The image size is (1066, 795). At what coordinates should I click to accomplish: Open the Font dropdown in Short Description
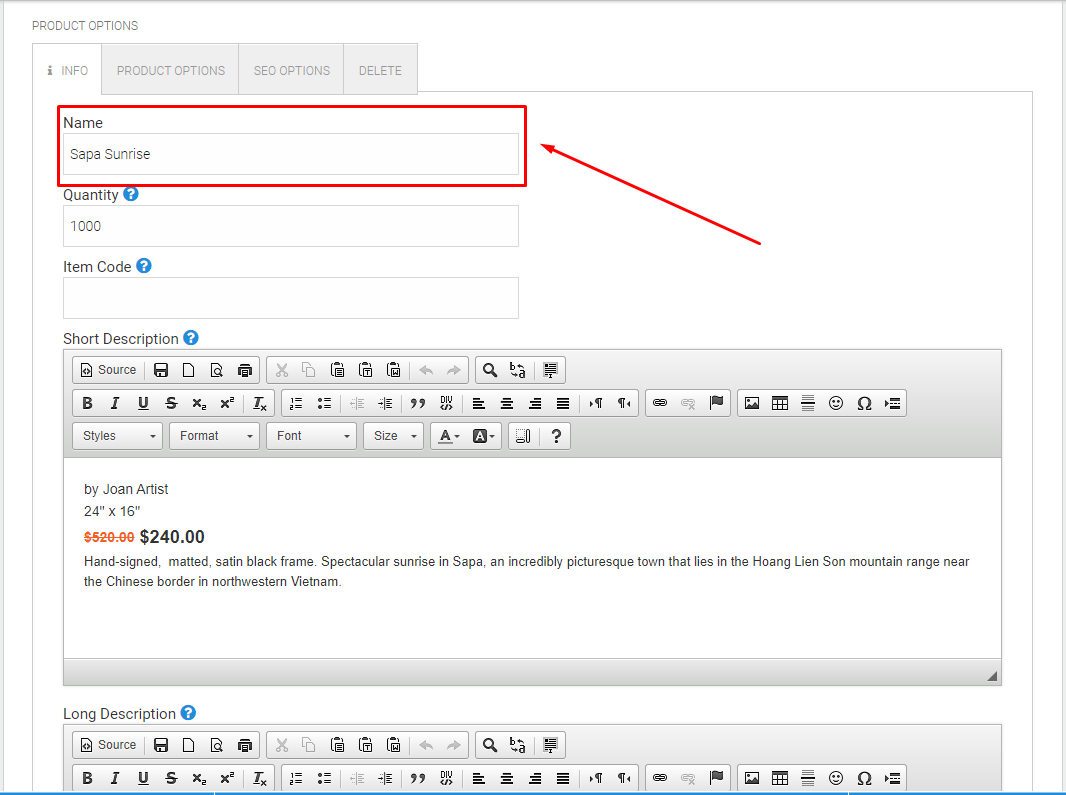(311, 436)
